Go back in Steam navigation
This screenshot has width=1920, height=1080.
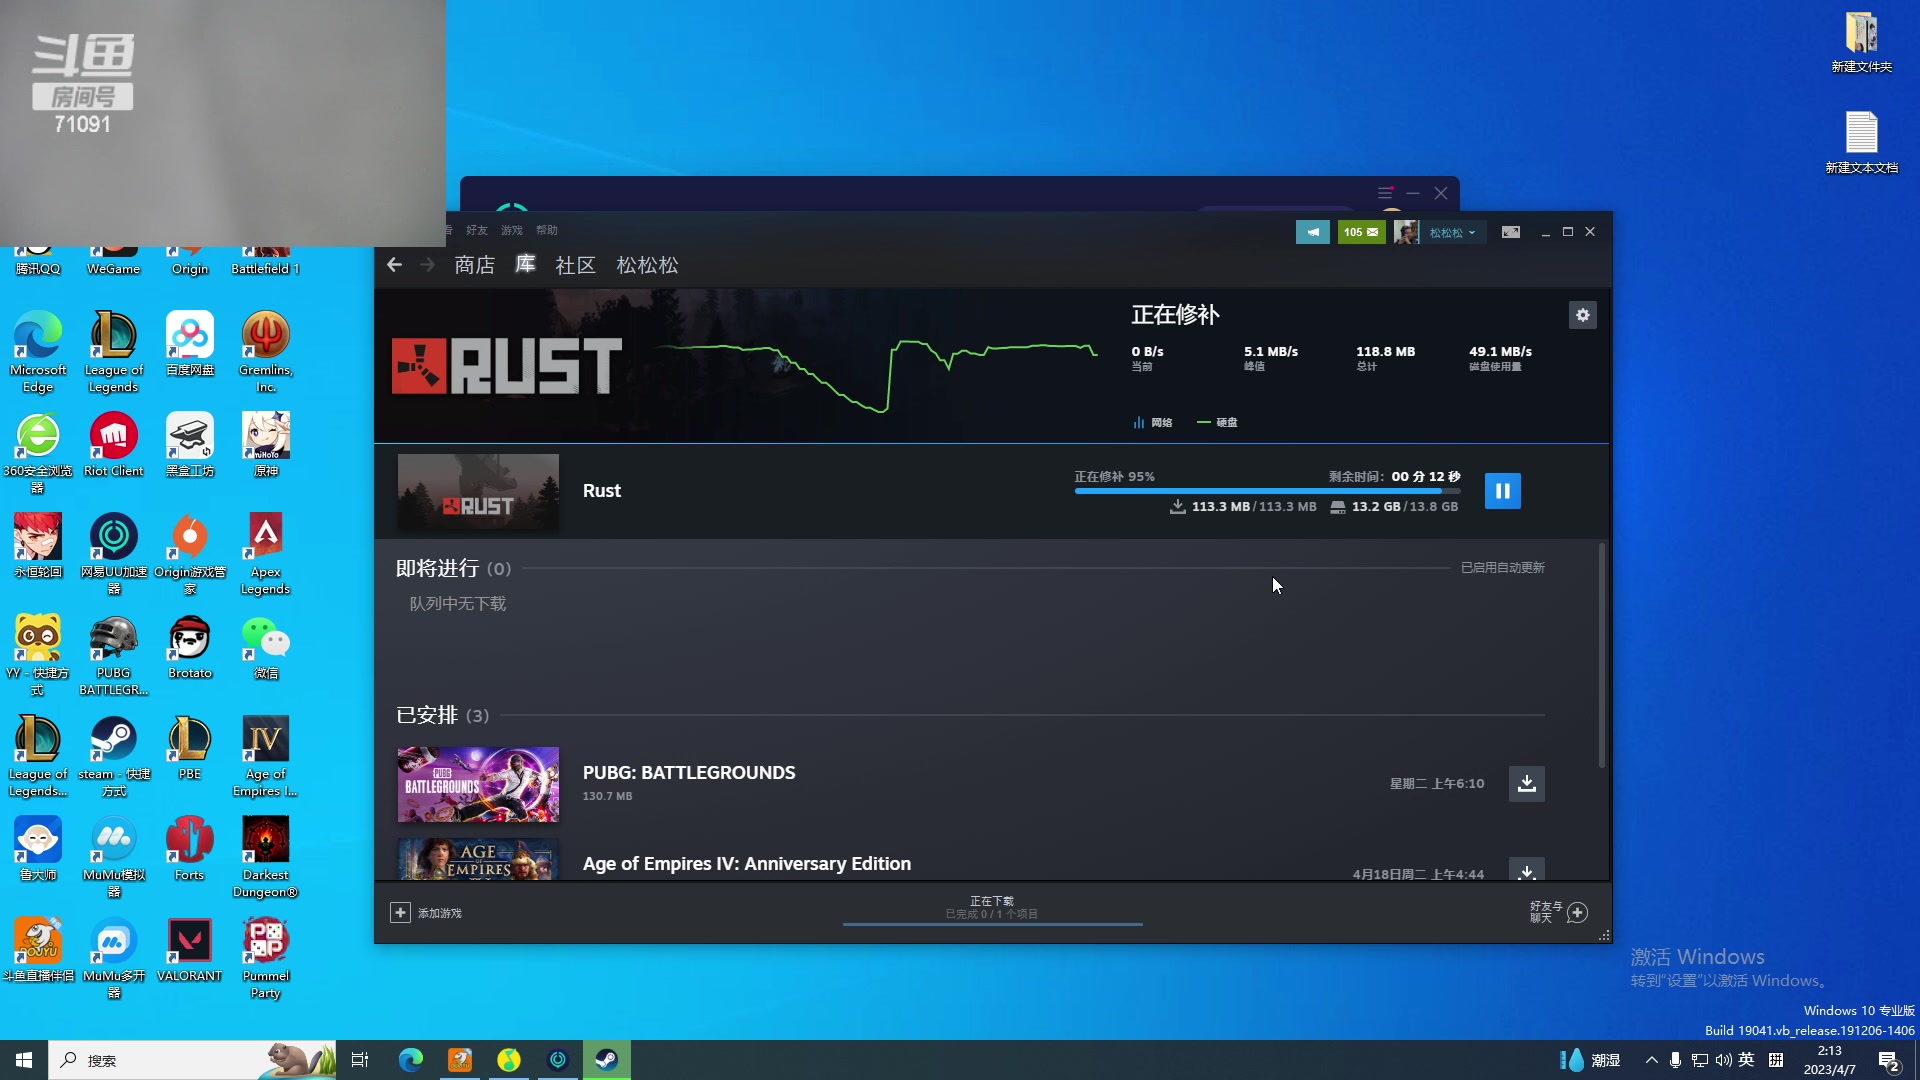coord(394,265)
